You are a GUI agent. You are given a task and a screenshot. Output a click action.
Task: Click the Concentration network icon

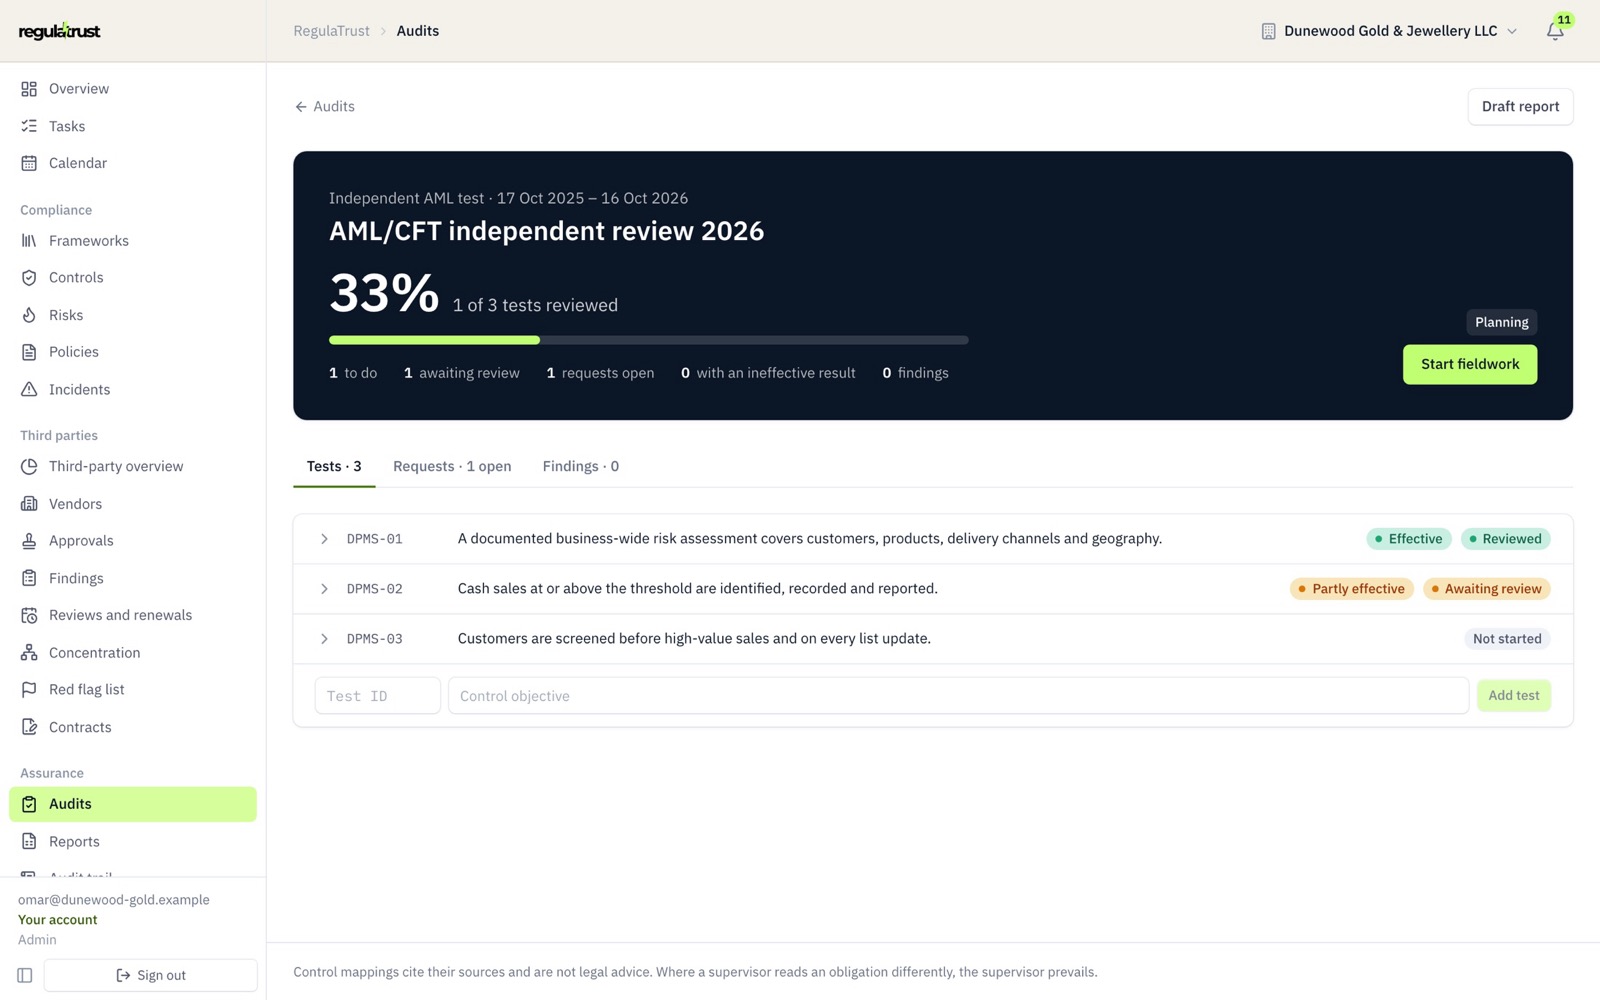[x=29, y=653]
